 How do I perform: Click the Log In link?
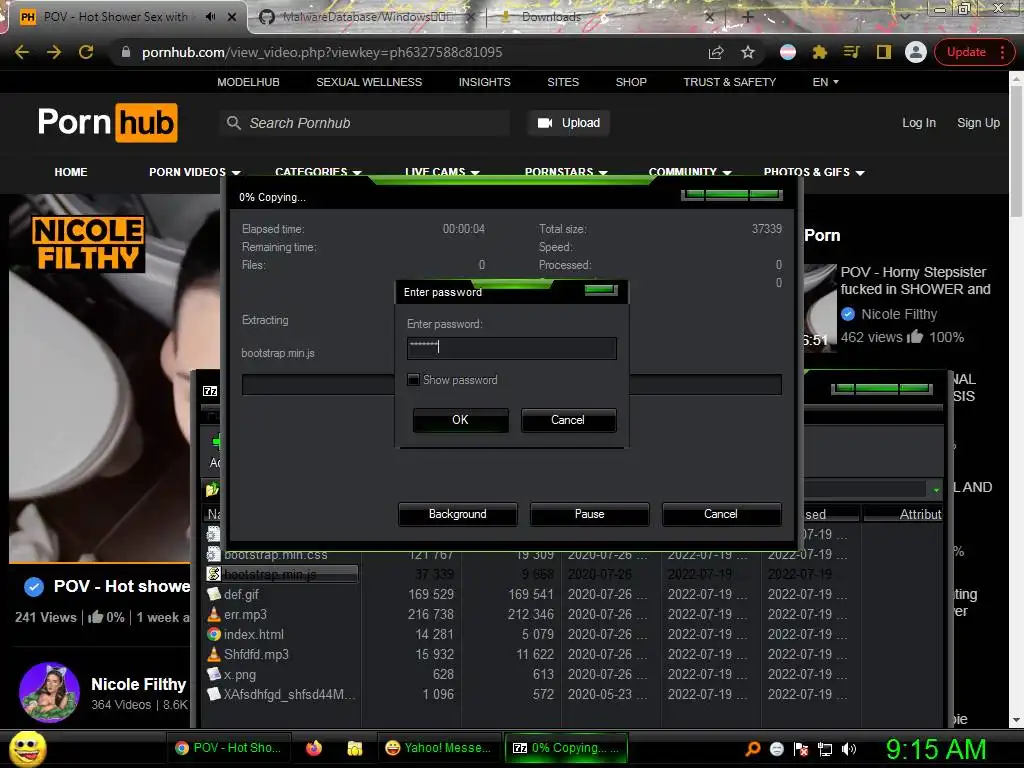[919, 123]
